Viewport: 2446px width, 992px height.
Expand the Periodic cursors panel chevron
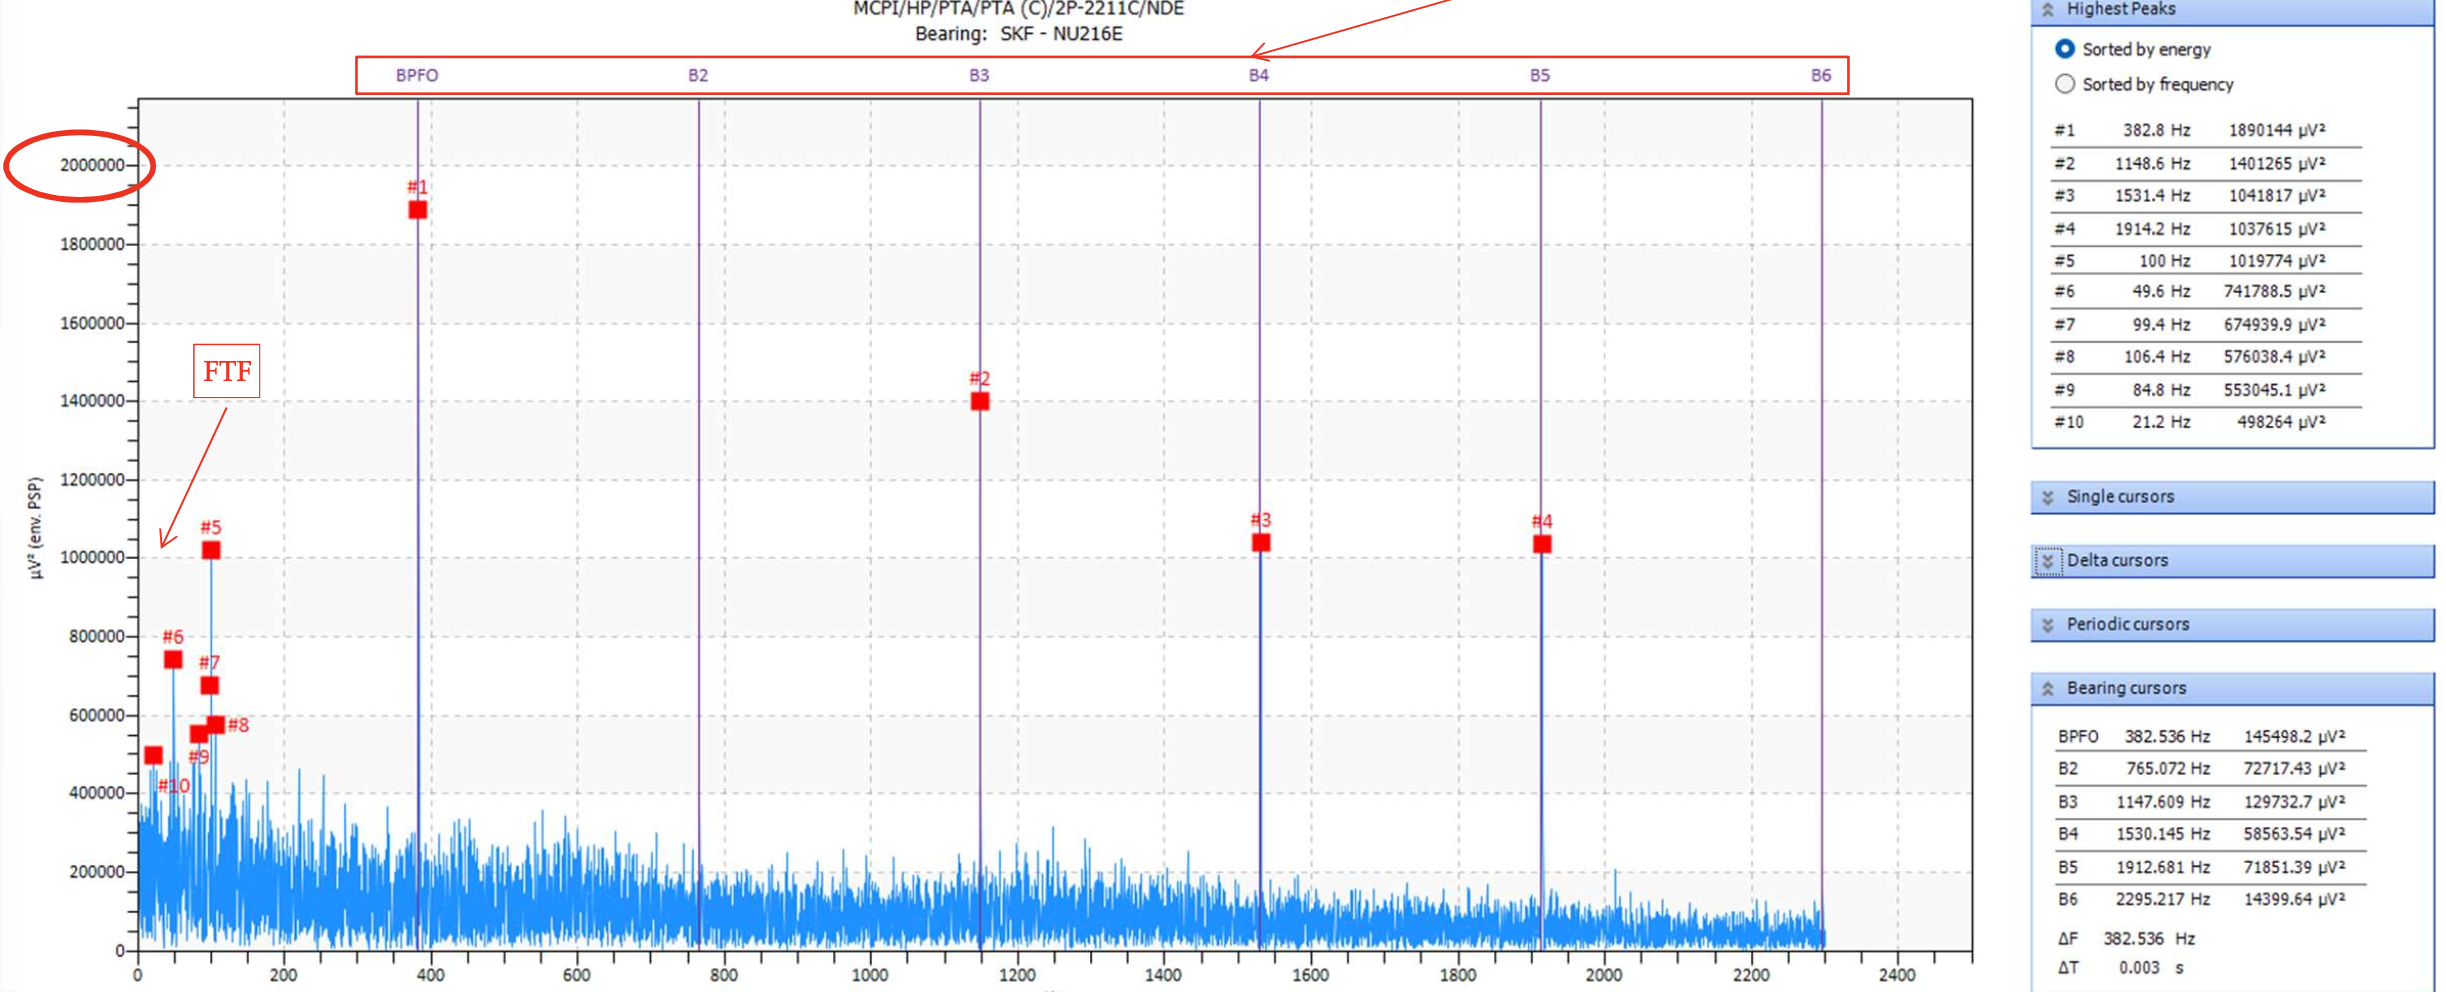[x=2048, y=625]
